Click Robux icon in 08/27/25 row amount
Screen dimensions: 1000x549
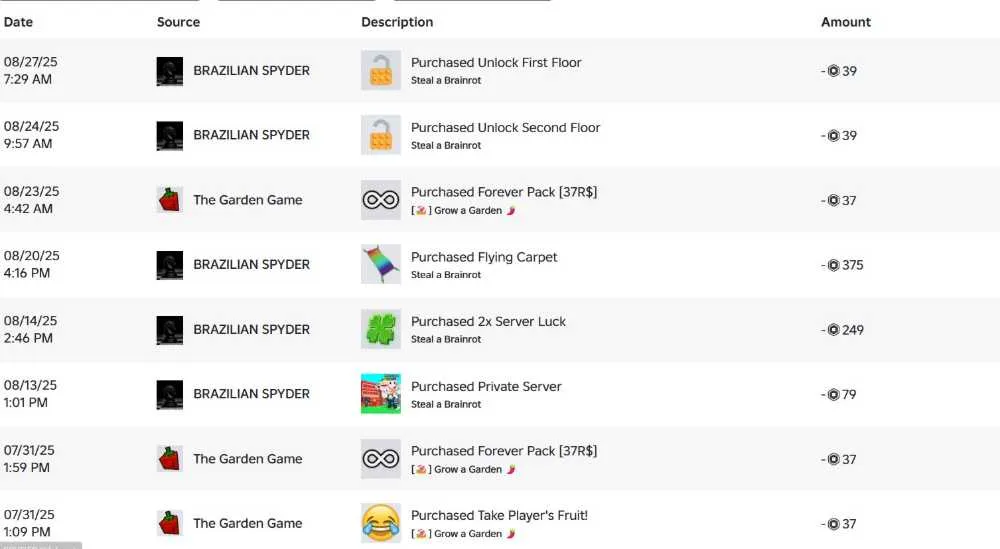pos(833,71)
